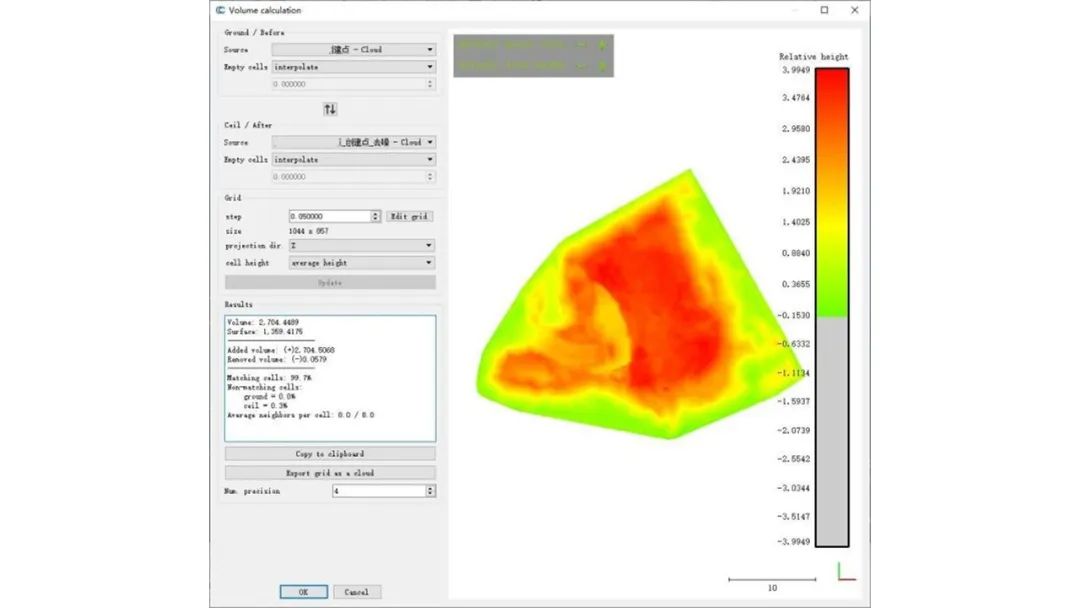Click the CloudCompare logo in title bar

coord(220,10)
